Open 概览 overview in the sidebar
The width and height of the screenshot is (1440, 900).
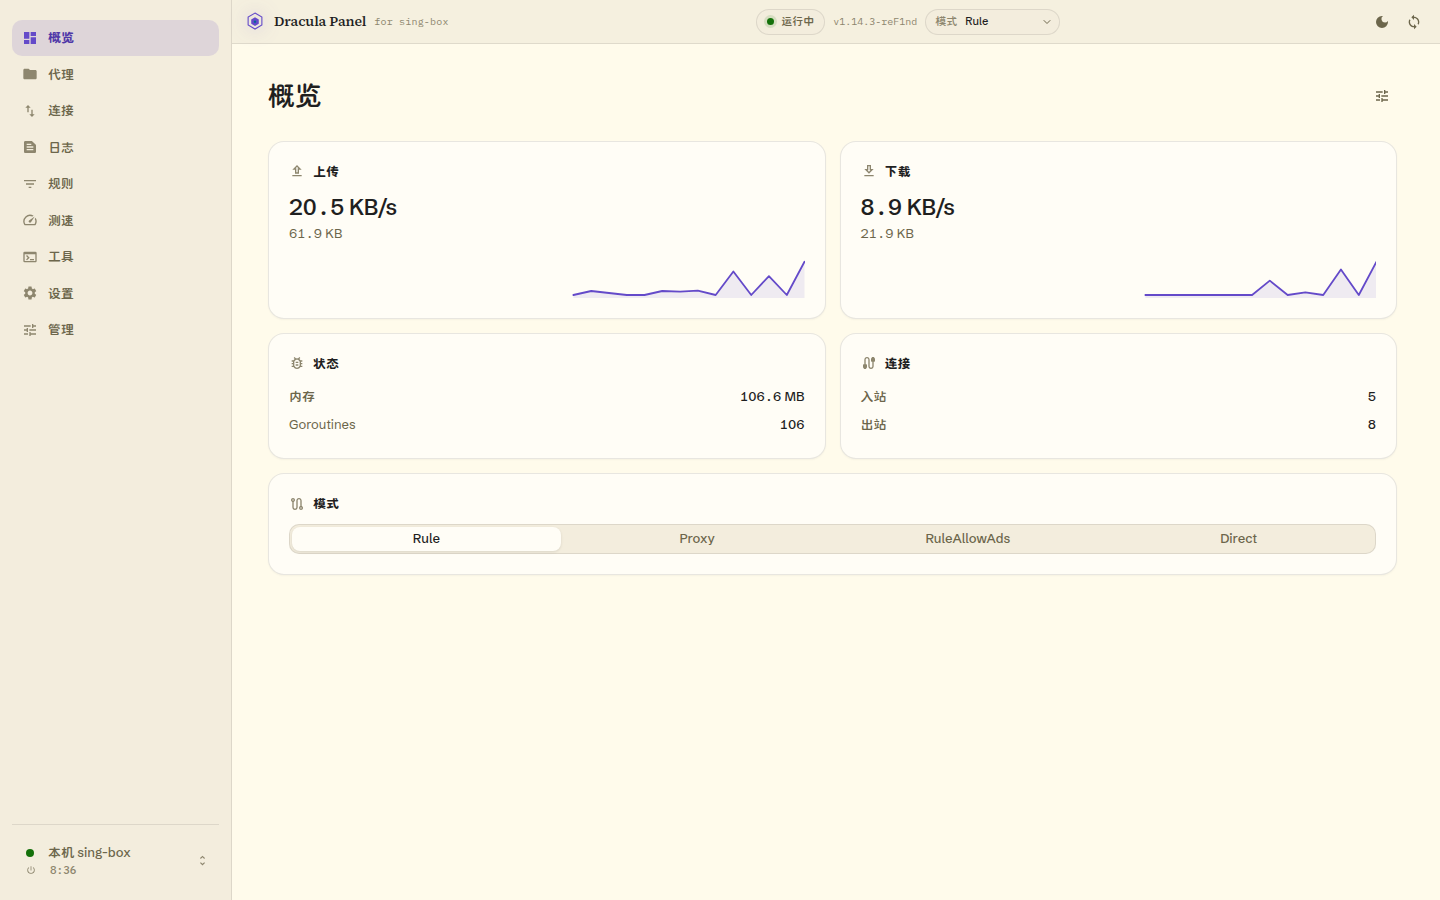(x=115, y=38)
